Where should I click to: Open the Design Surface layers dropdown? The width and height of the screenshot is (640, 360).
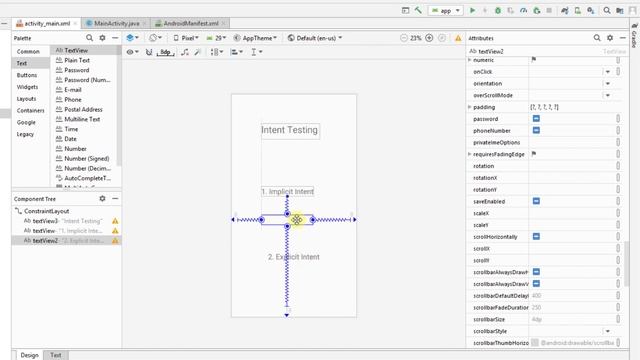tap(132, 38)
